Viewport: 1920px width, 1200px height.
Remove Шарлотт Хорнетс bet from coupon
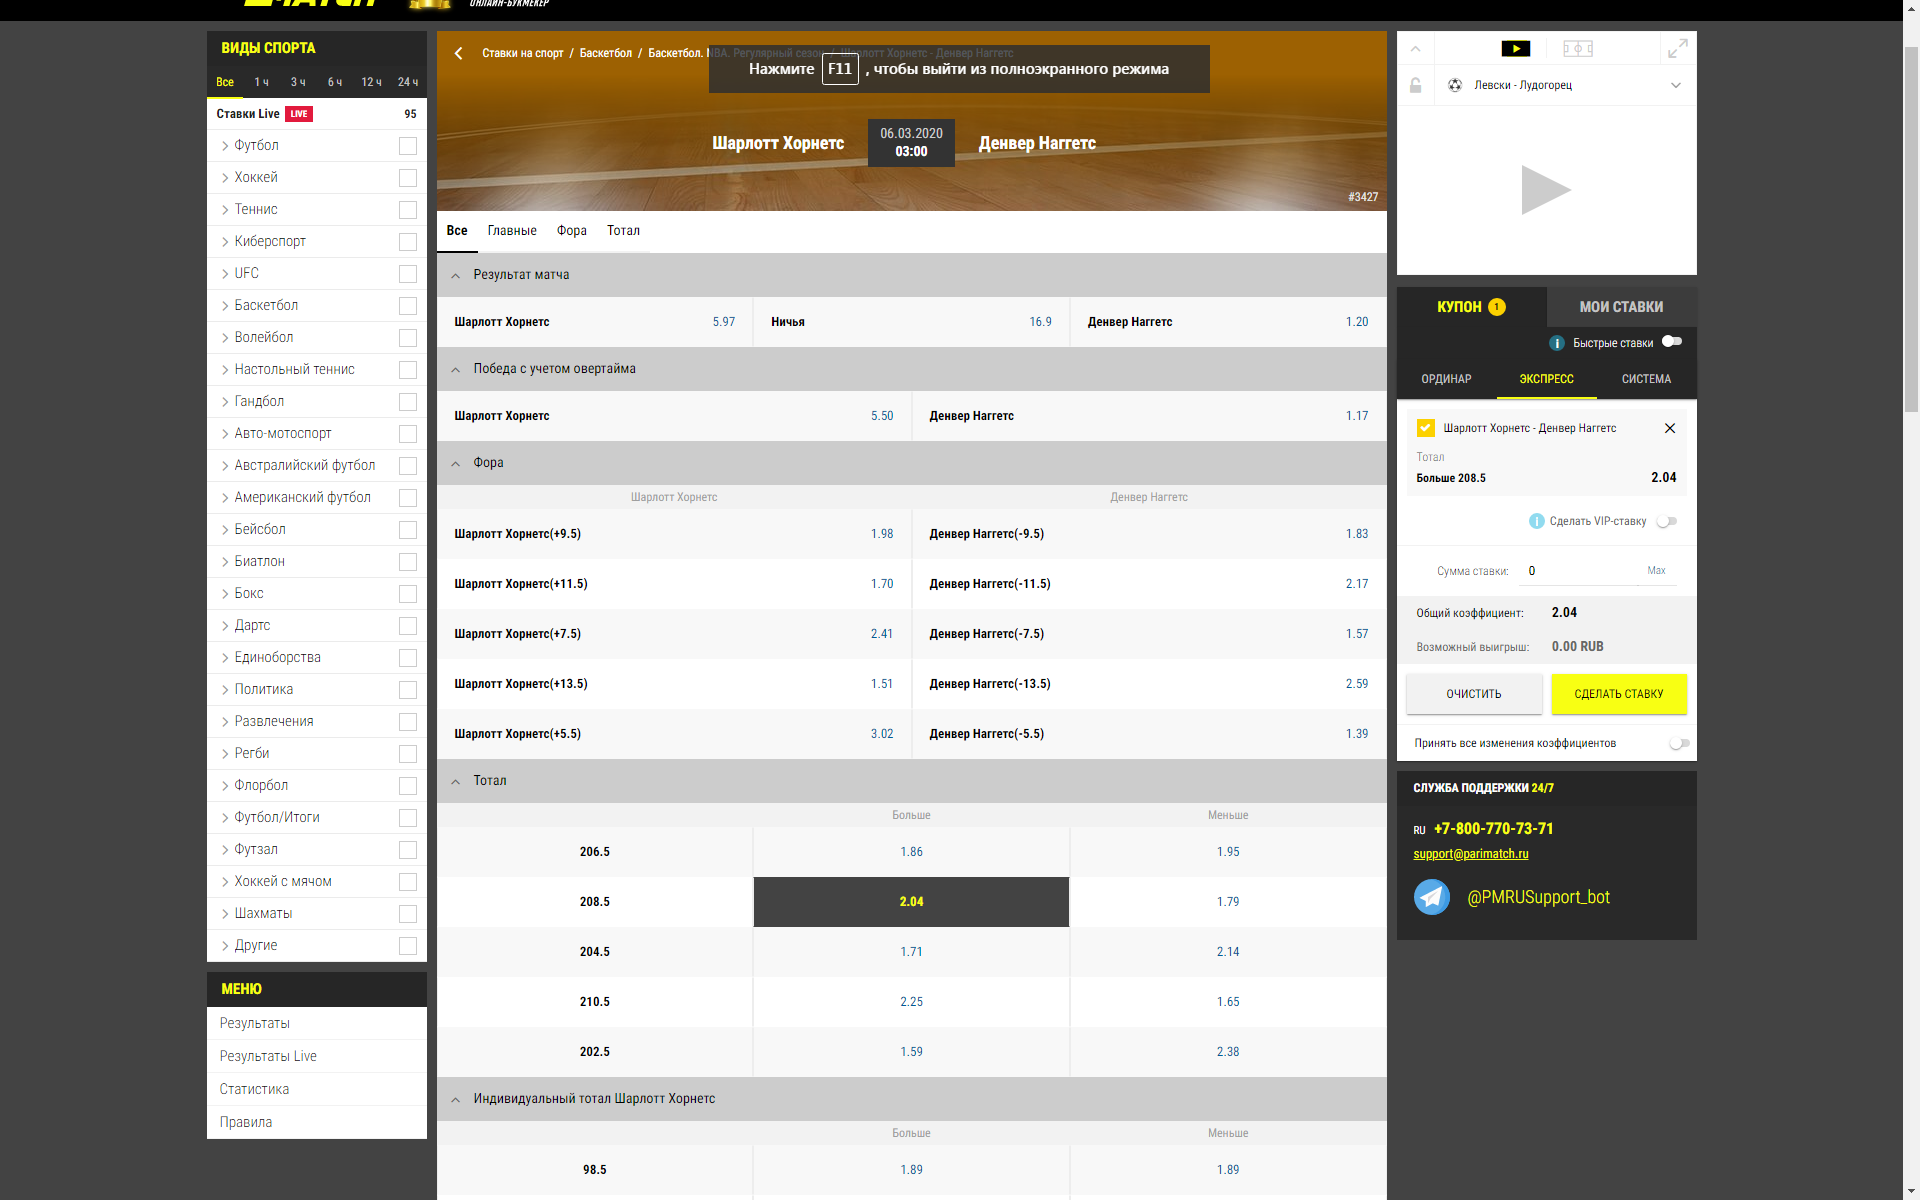(1669, 428)
